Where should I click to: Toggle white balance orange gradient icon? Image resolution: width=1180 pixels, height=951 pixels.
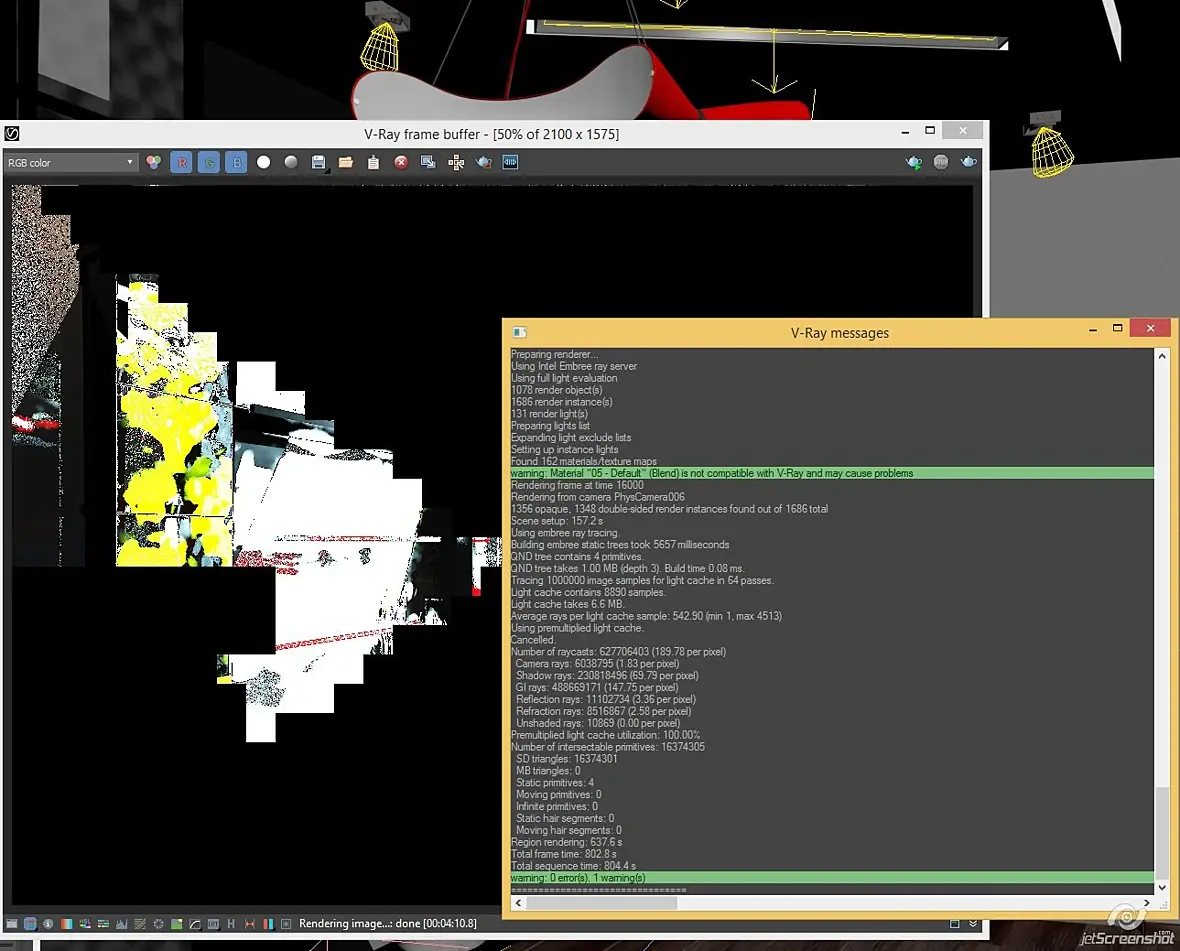point(66,923)
